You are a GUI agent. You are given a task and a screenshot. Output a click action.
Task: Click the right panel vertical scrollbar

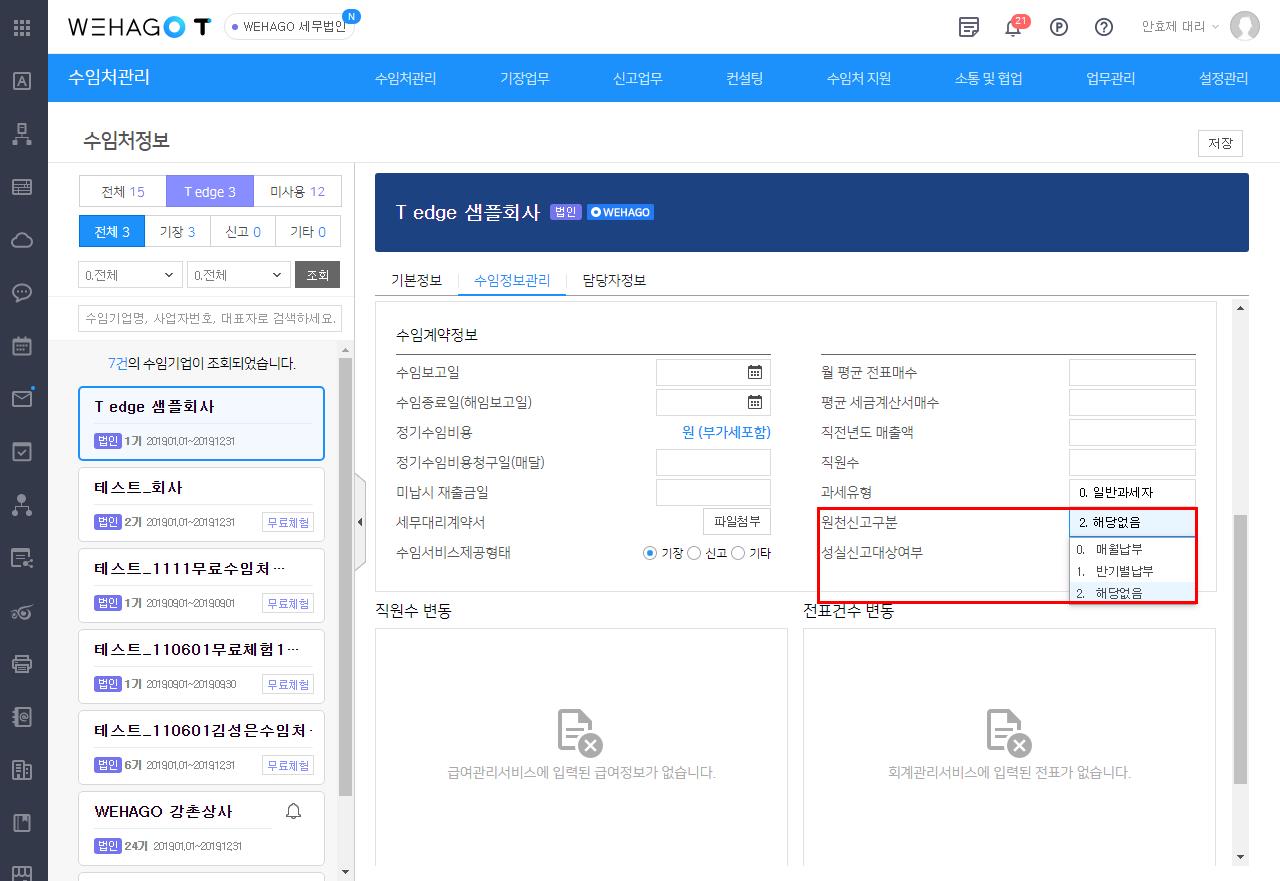(1241, 650)
